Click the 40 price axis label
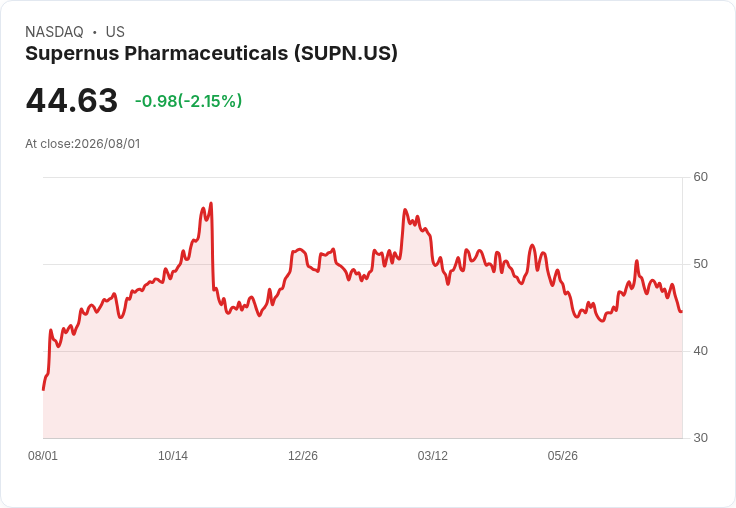 (700, 351)
